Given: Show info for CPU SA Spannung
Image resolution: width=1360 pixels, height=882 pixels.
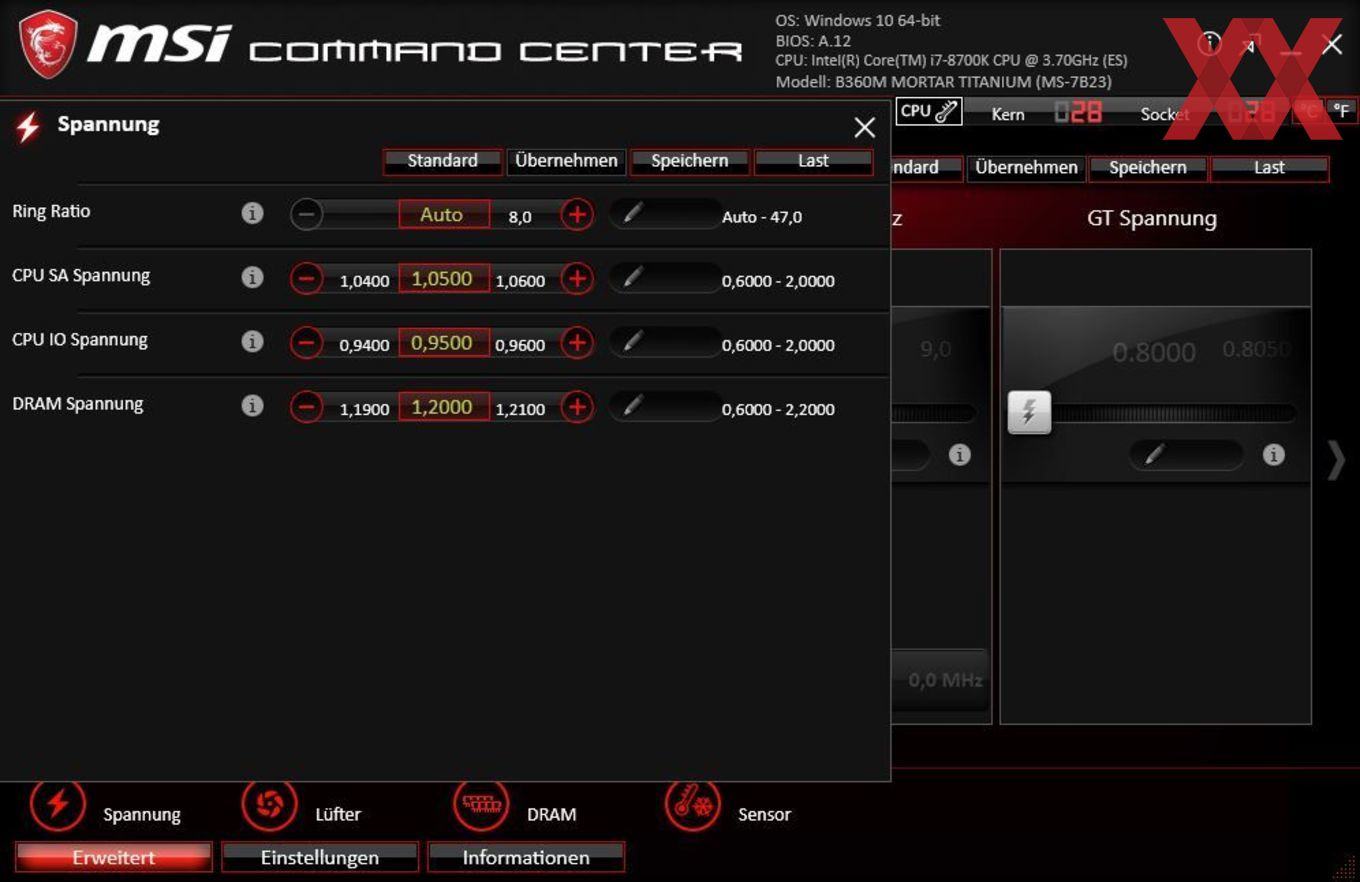Looking at the screenshot, I should point(252,277).
